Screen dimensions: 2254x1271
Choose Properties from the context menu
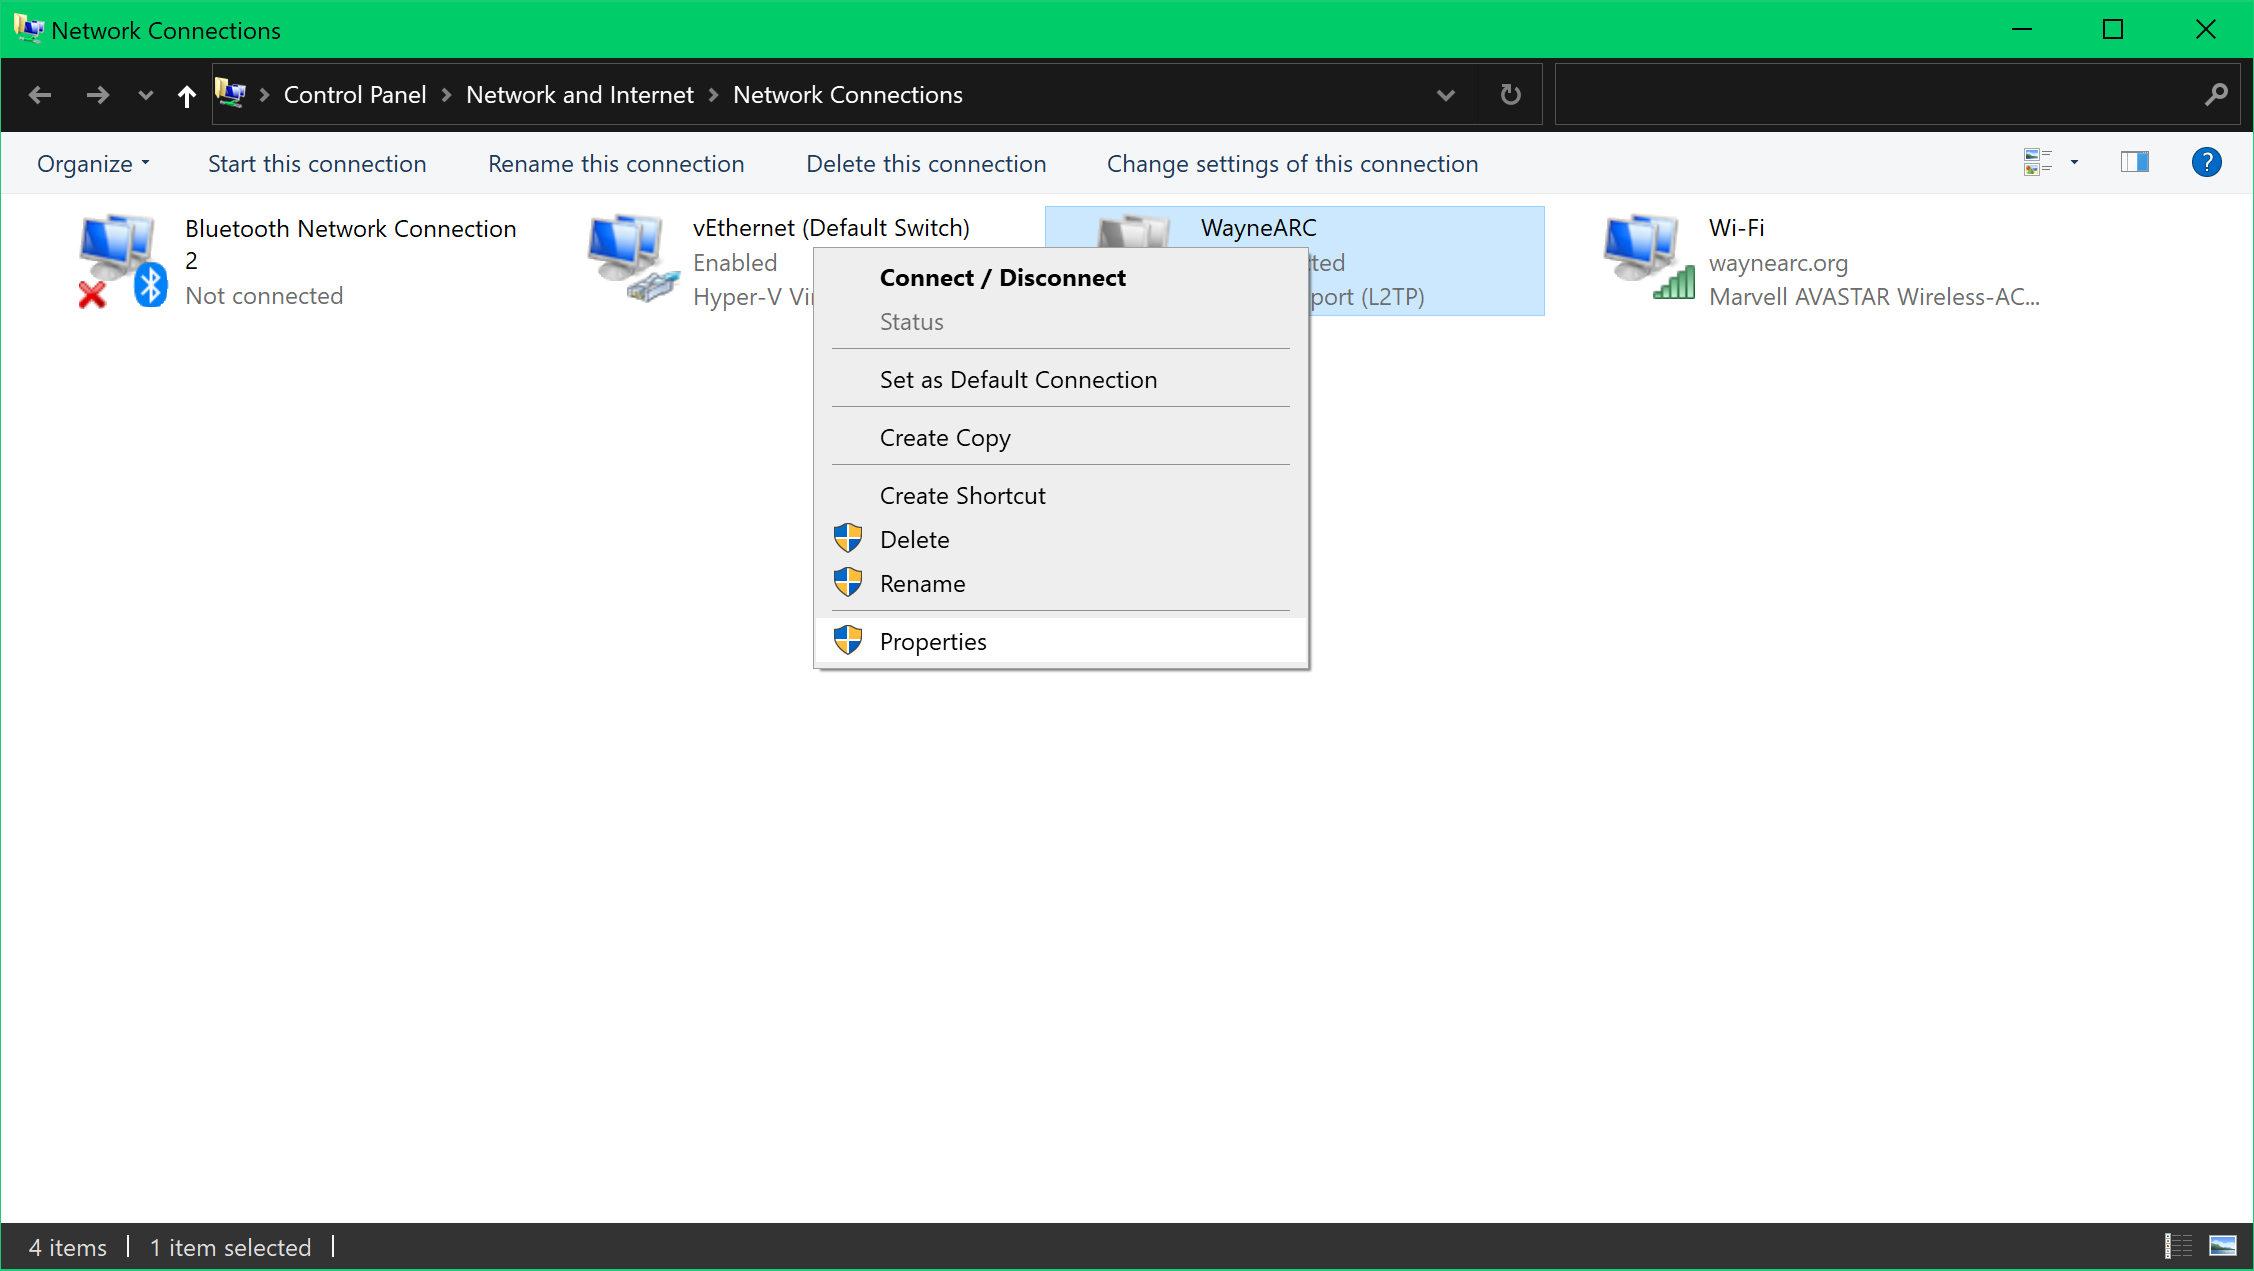932,642
